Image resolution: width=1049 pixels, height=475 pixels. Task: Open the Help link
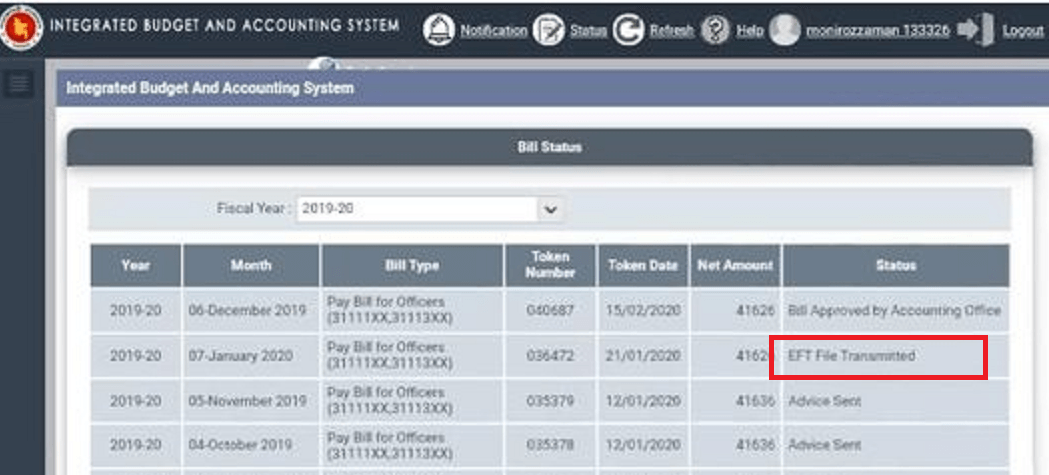point(750,31)
